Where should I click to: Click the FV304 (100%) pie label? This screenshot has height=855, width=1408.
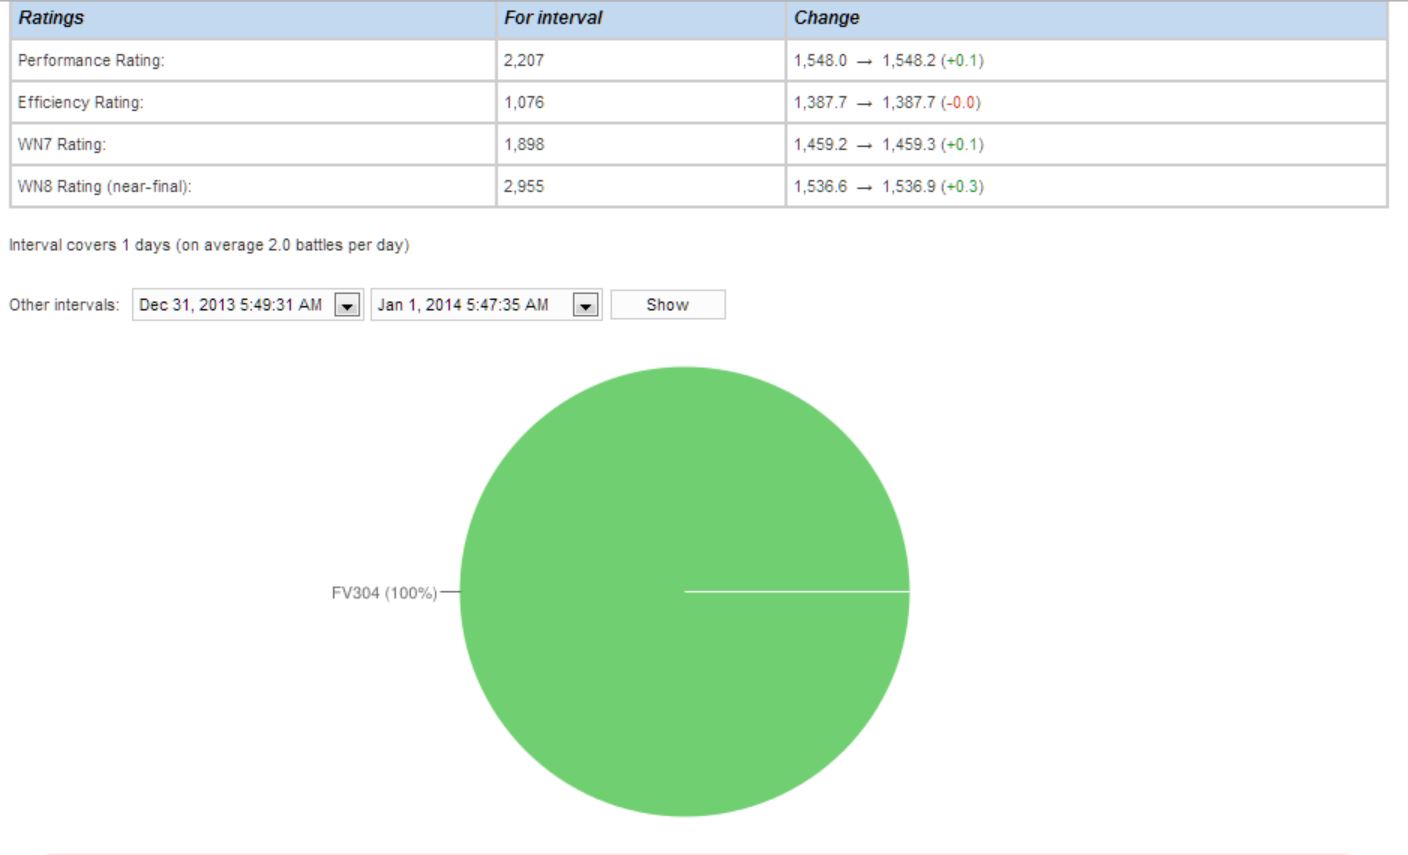pyautogui.click(x=384, y=593)
